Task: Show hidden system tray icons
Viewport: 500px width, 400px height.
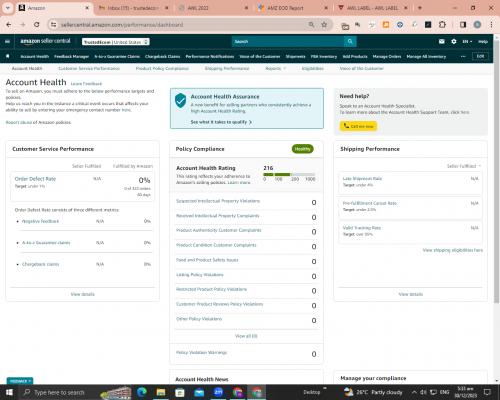Action: (414, 392)
